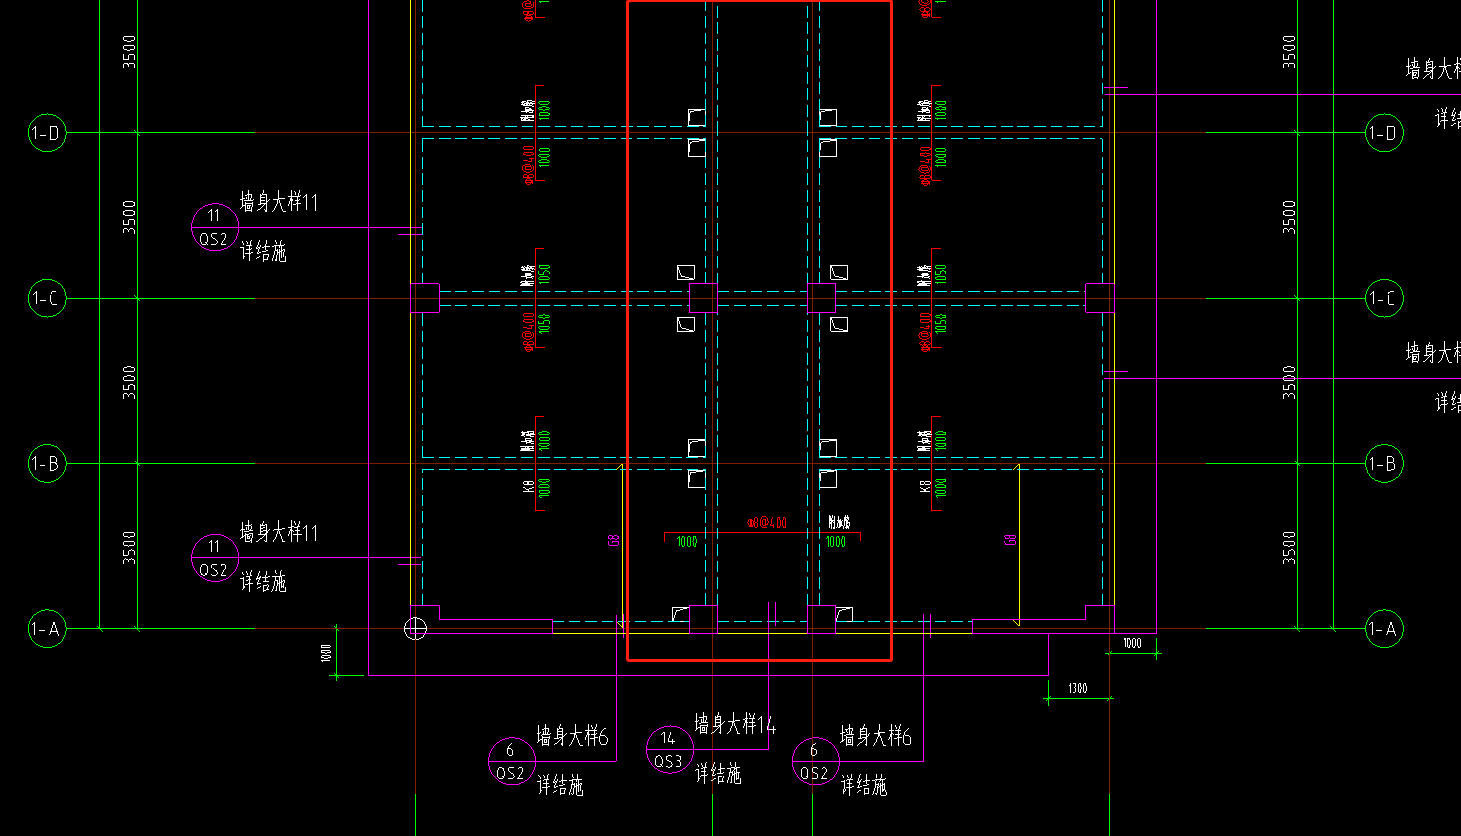
Task: Select the right 墙身大样6 label
Action: click(876, 737)
